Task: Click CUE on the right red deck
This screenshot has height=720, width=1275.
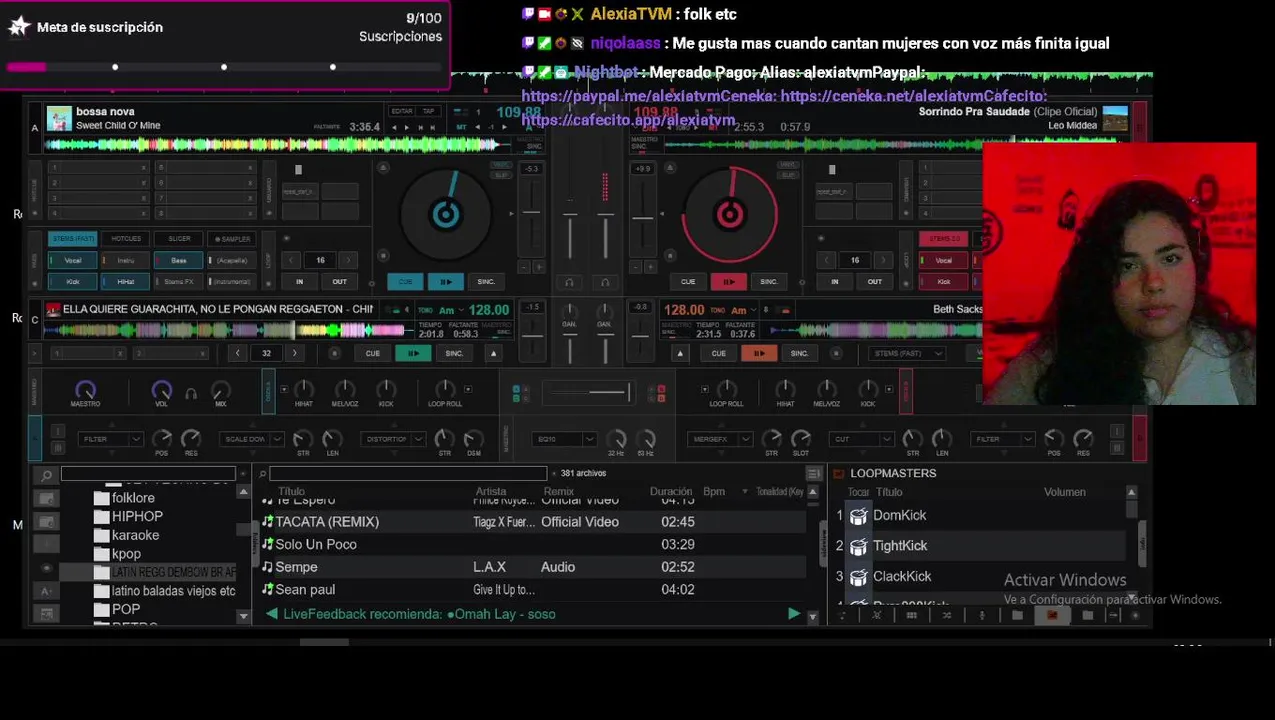Action: coord(688,282)
